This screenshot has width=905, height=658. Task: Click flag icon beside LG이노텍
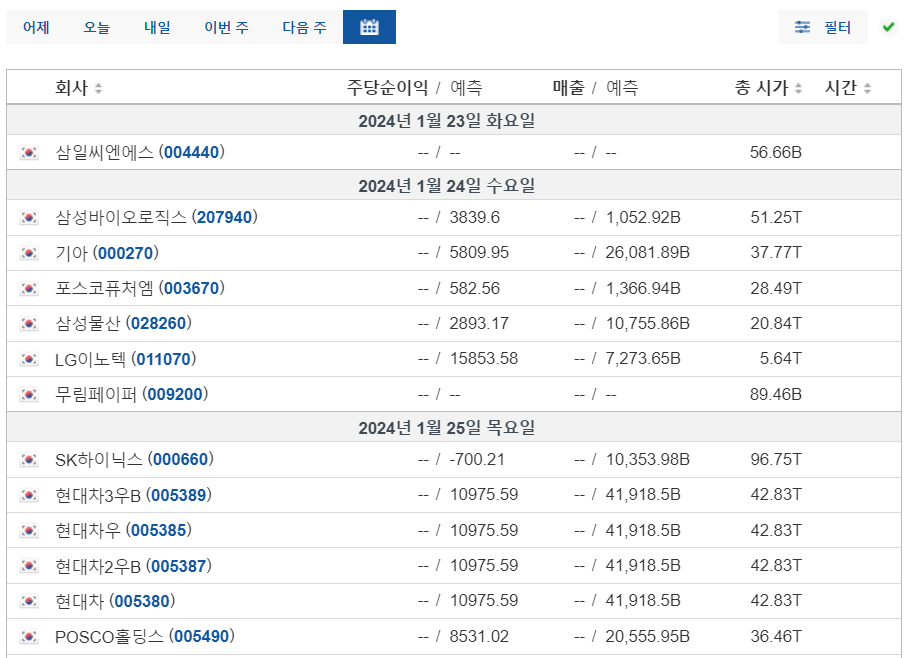[29, 360]
